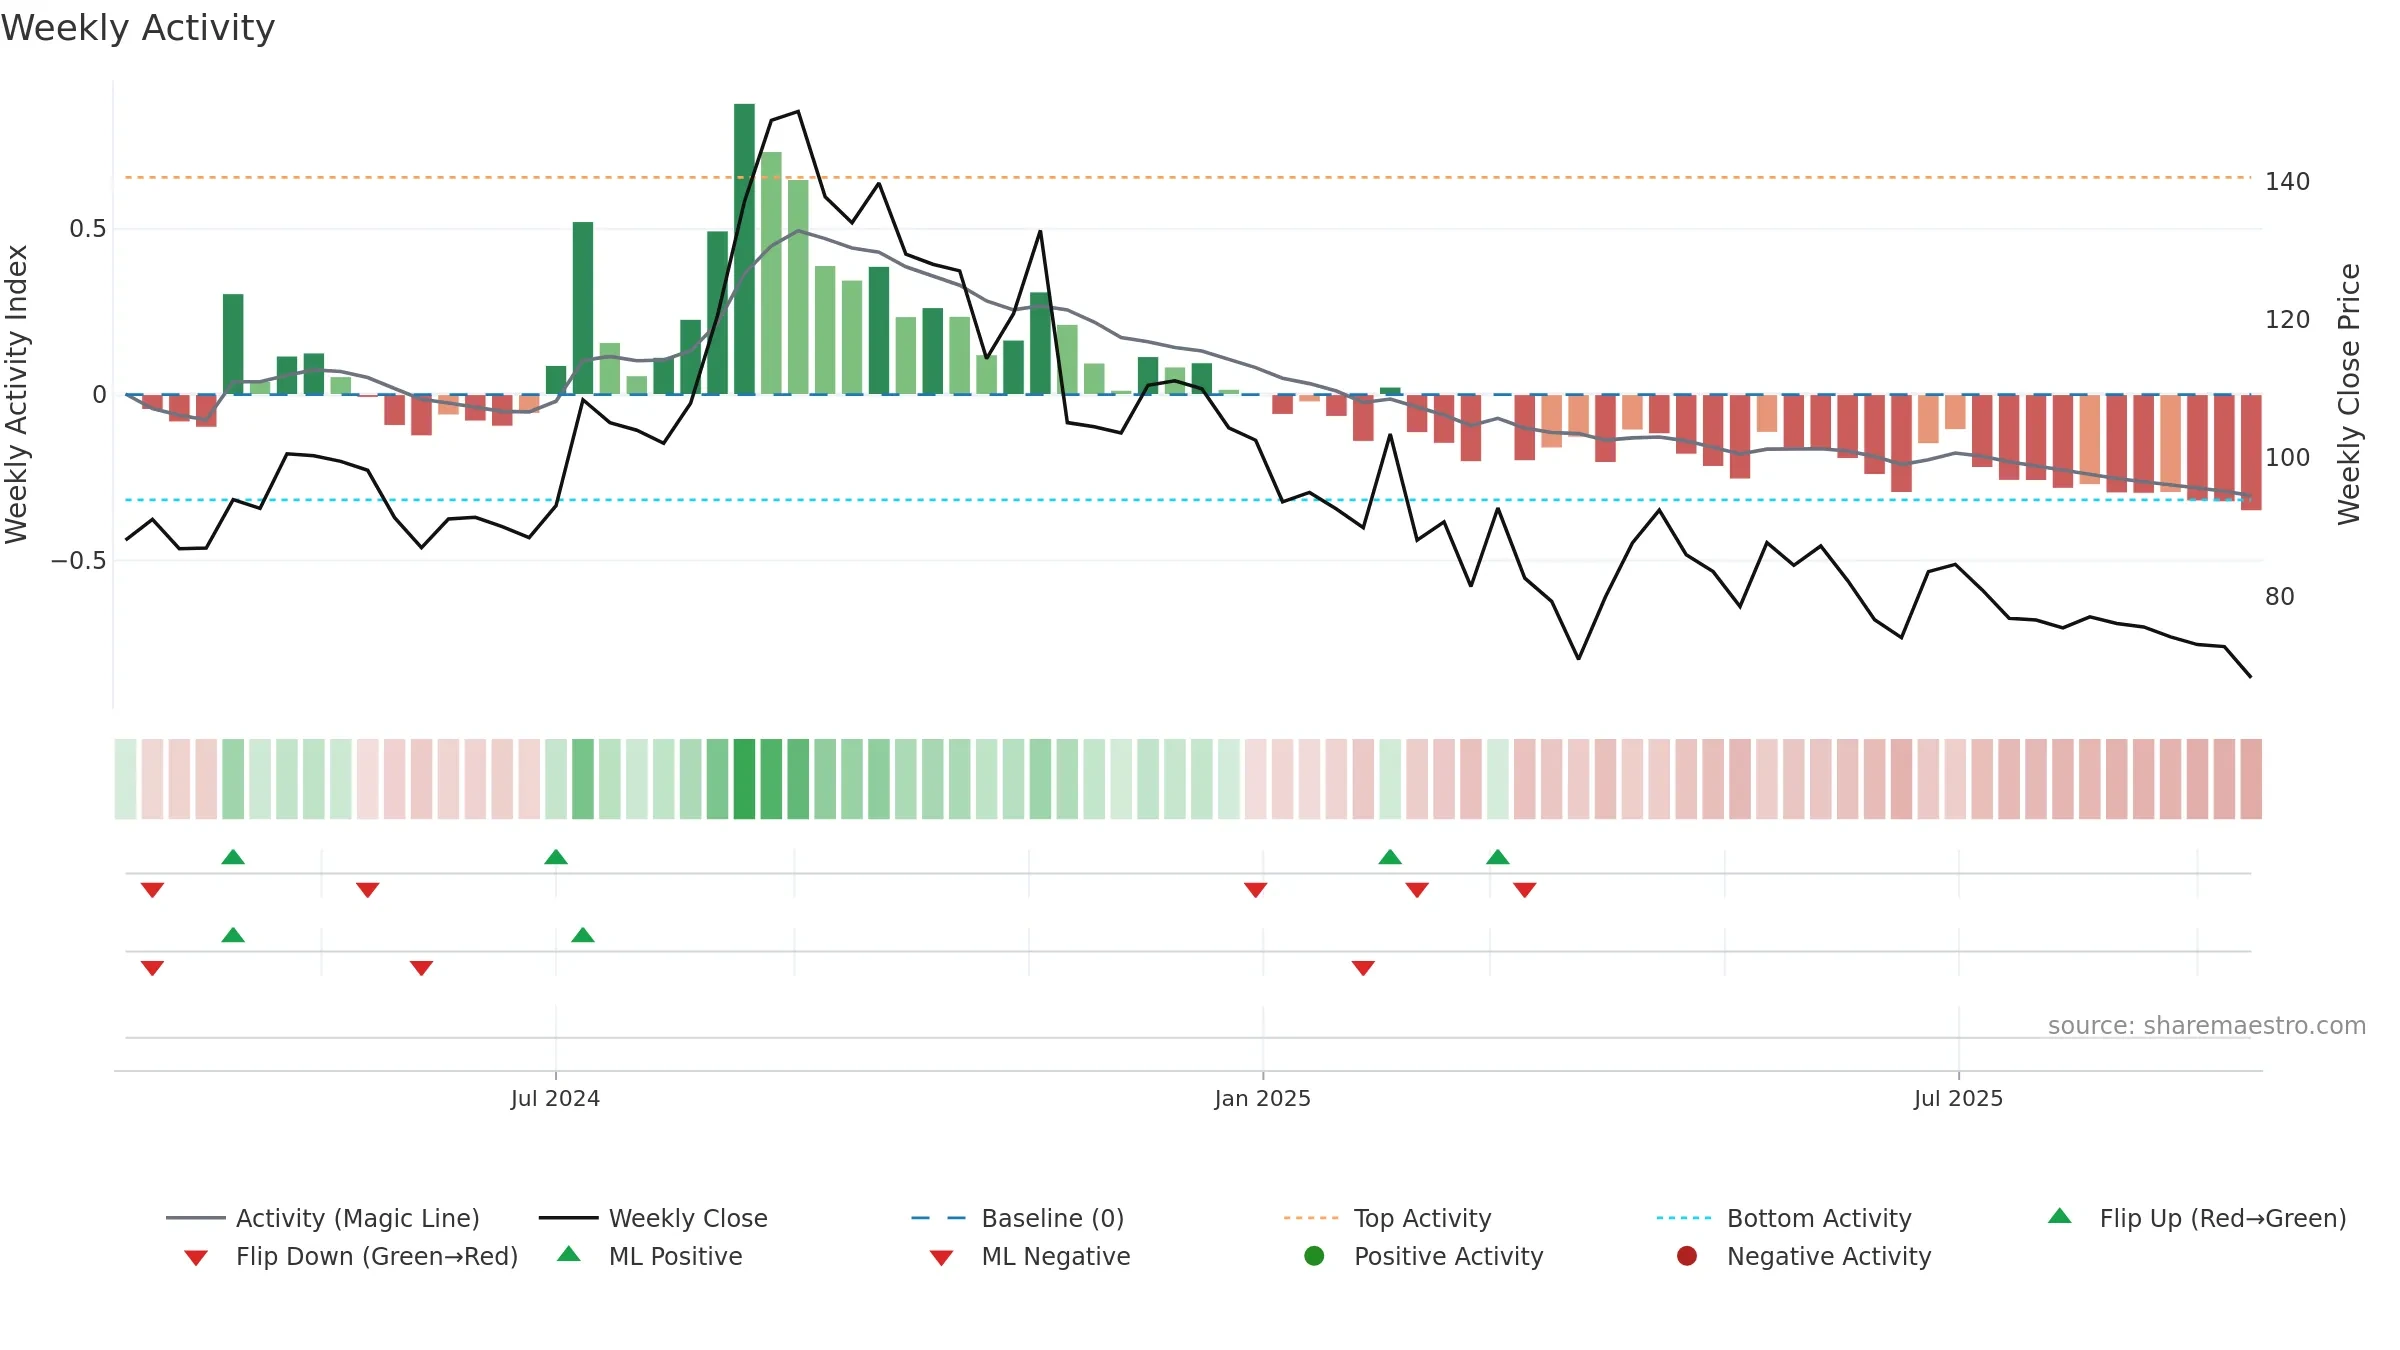Click the Weekly Activity chart title

pyautogui.click(x=138, y=28)
